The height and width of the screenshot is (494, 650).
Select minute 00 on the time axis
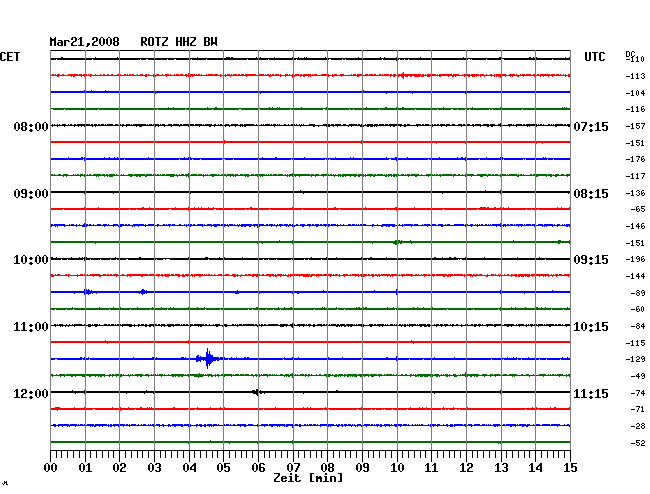pos(51,468)
